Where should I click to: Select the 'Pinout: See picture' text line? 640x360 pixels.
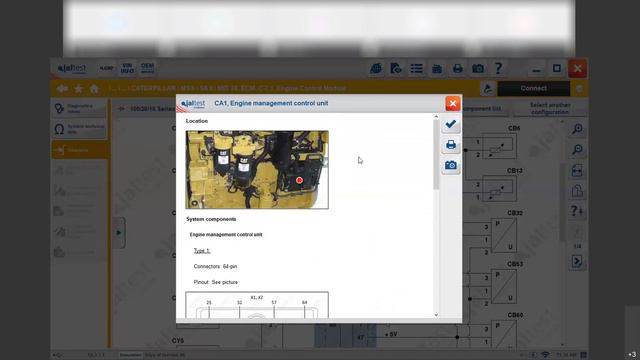(x=216, y=282)
